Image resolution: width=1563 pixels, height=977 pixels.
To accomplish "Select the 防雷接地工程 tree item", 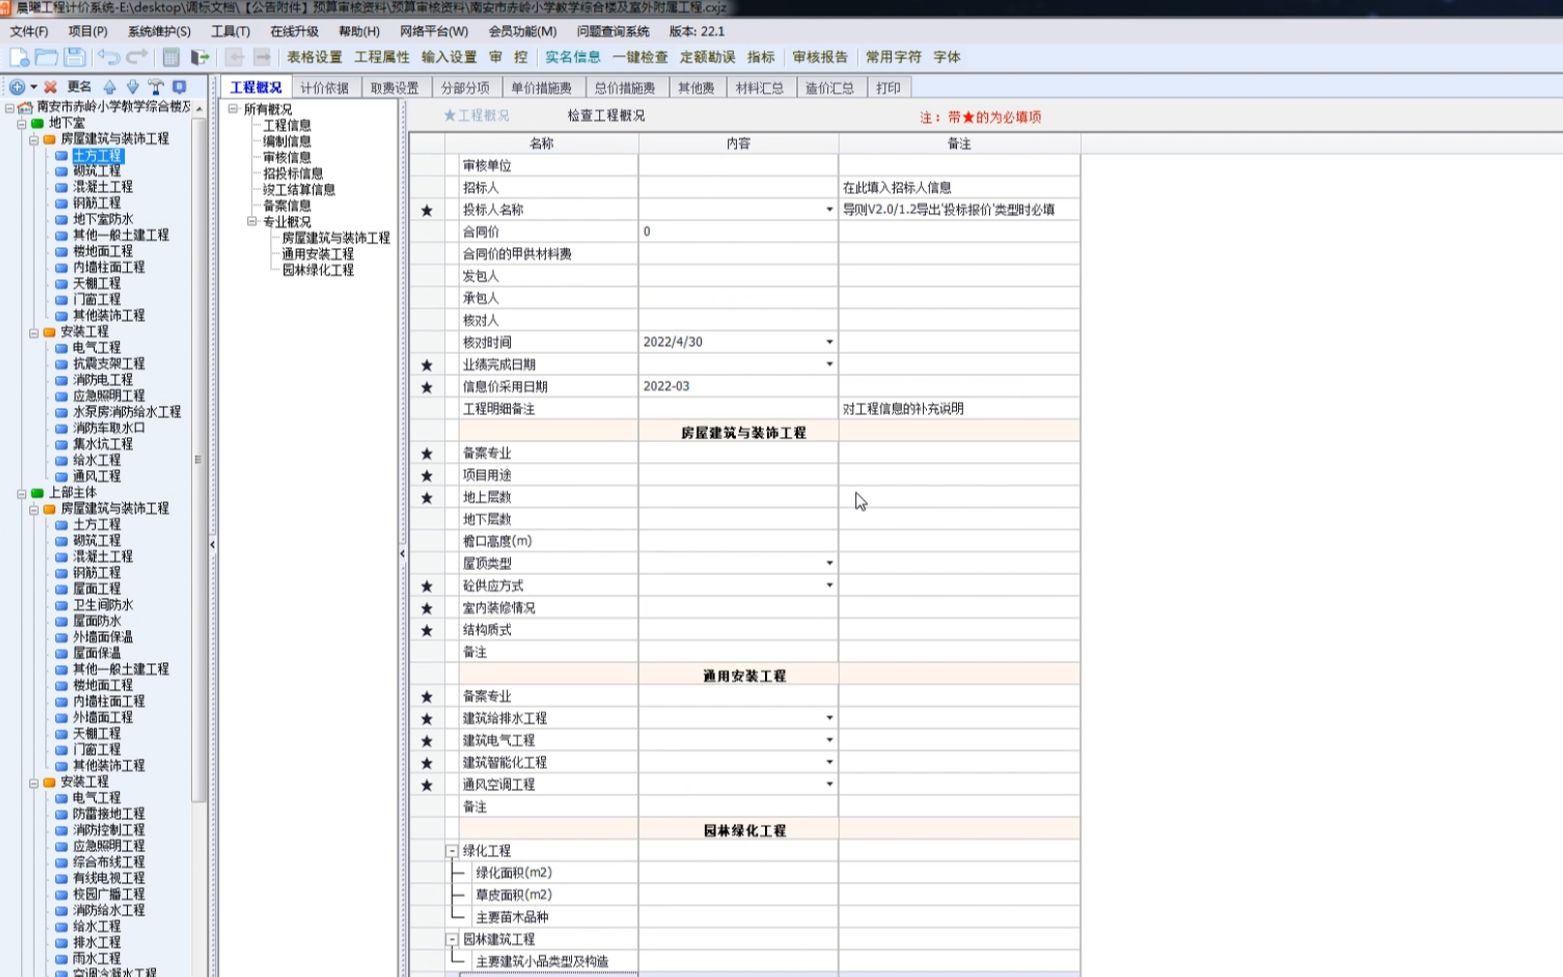I will click(109, 814).
